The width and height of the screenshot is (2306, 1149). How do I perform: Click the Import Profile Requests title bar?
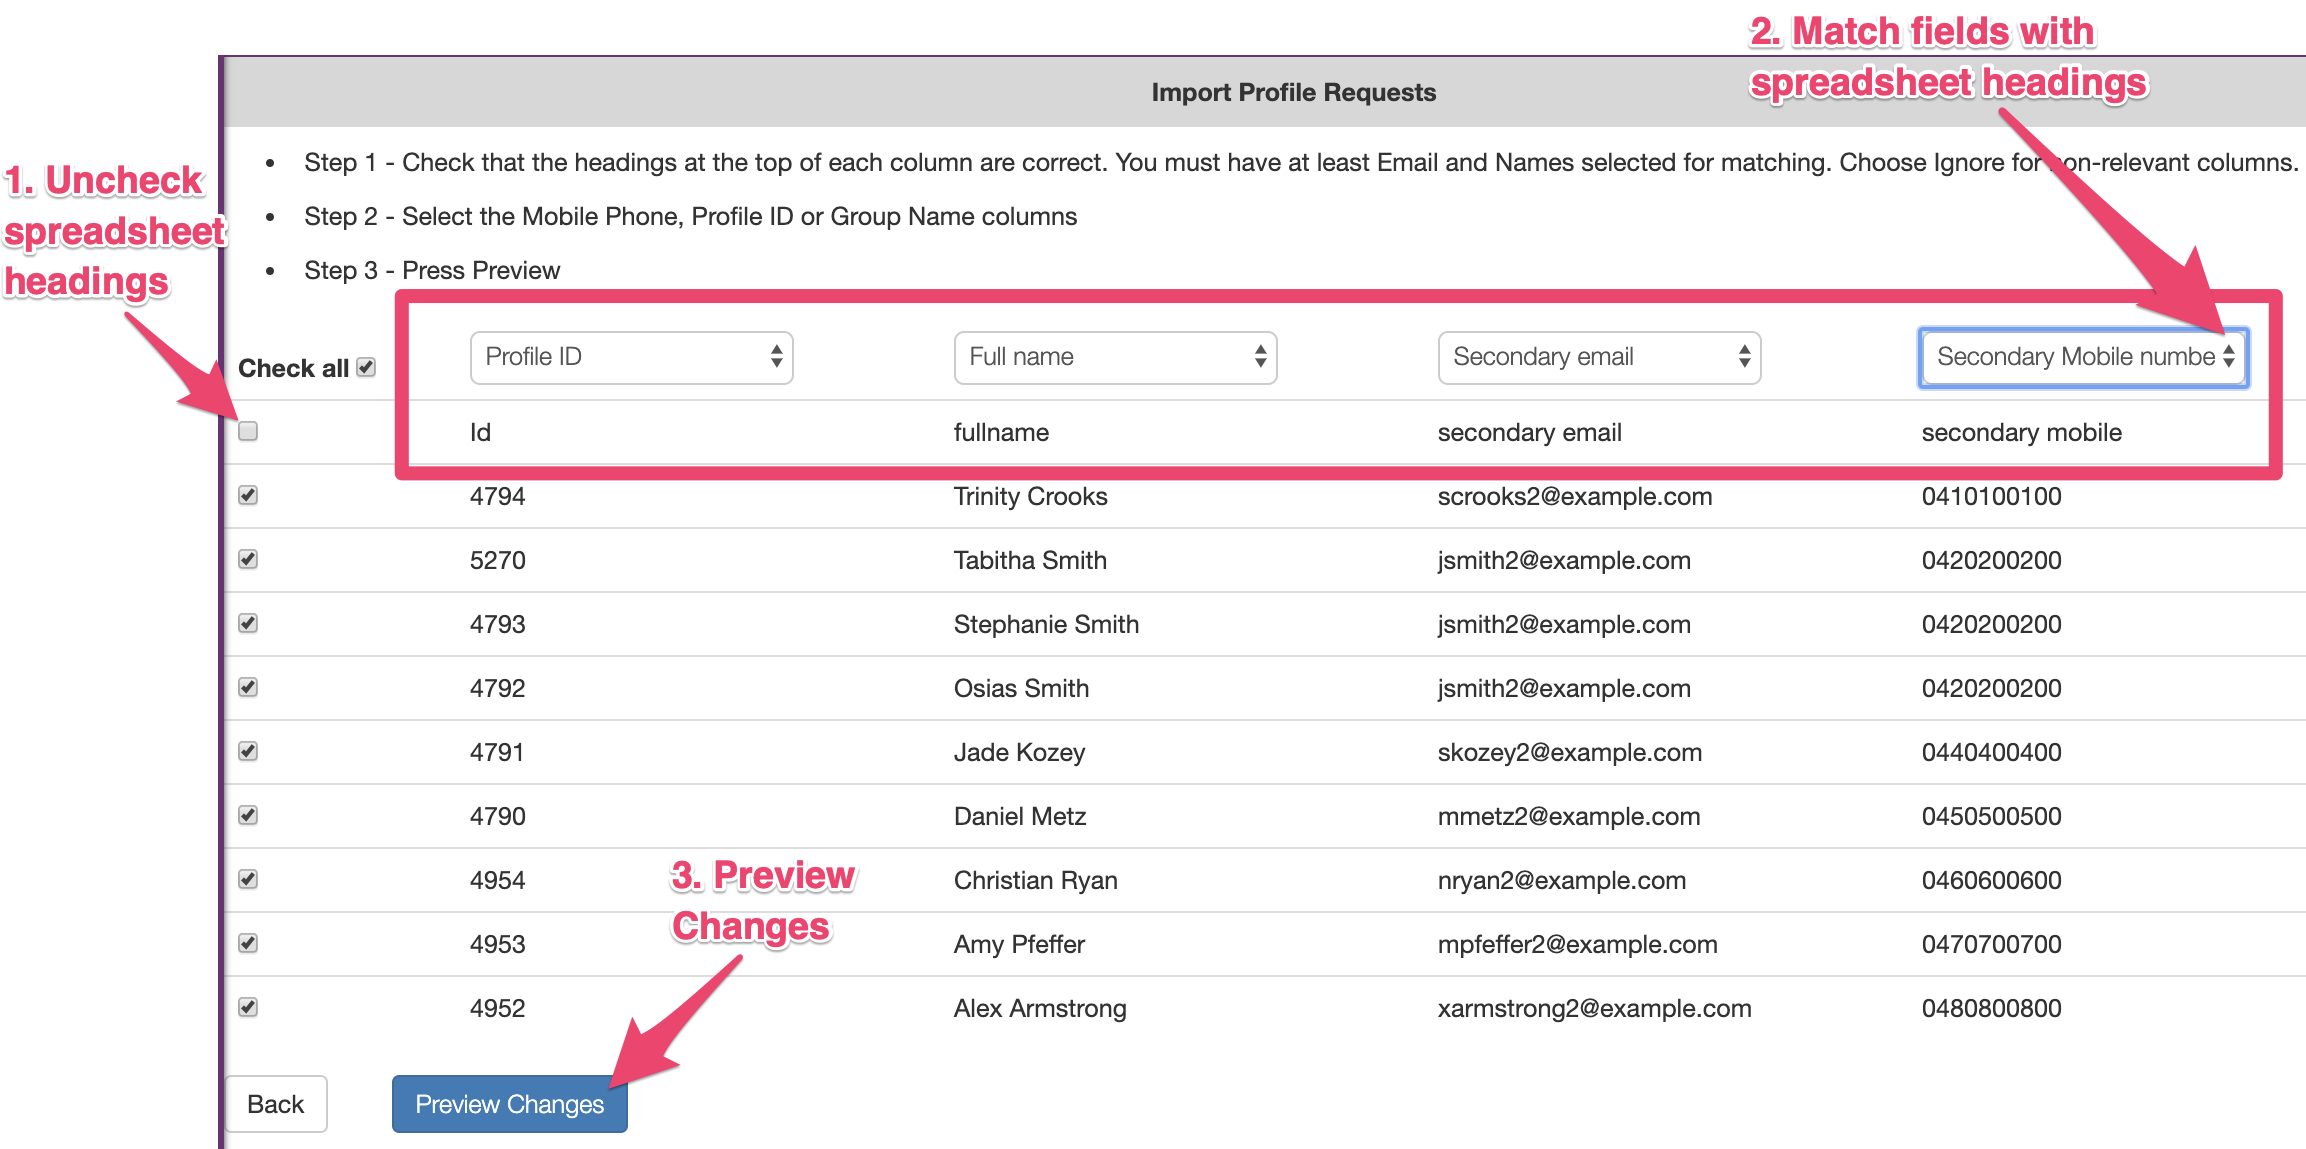1293,92
